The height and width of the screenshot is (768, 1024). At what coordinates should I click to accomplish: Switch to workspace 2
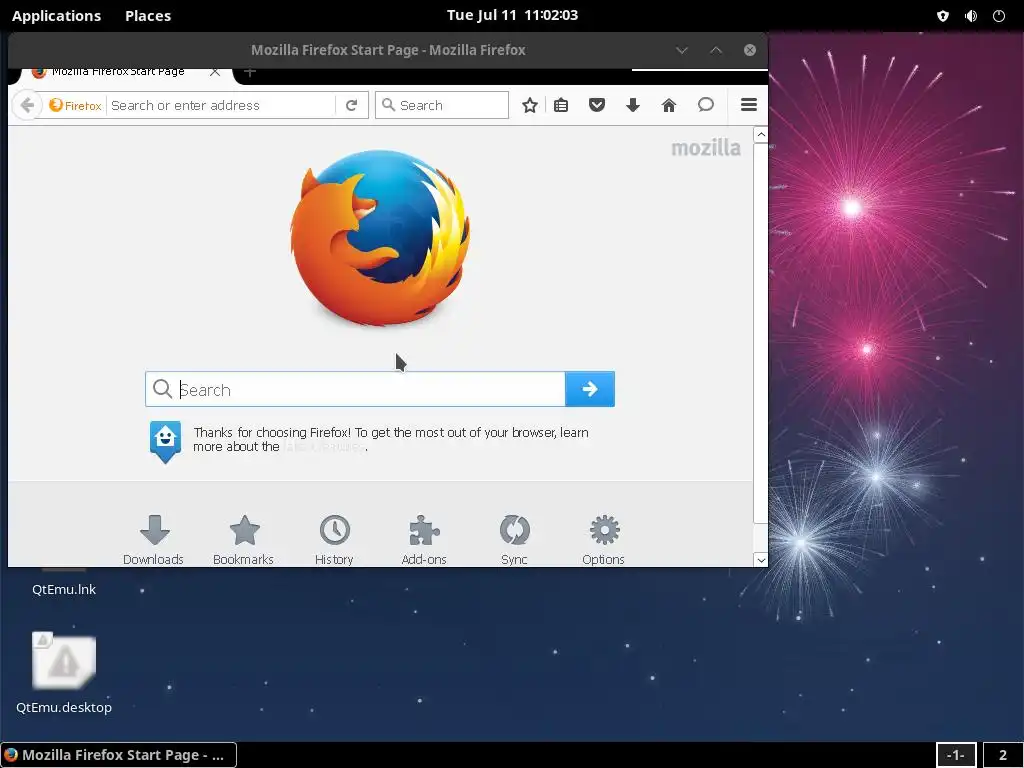[x=1002, y=755]
